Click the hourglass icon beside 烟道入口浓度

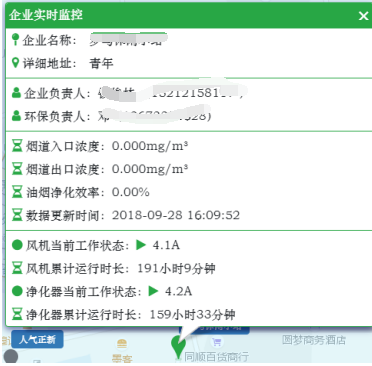[x=17, y=146]
